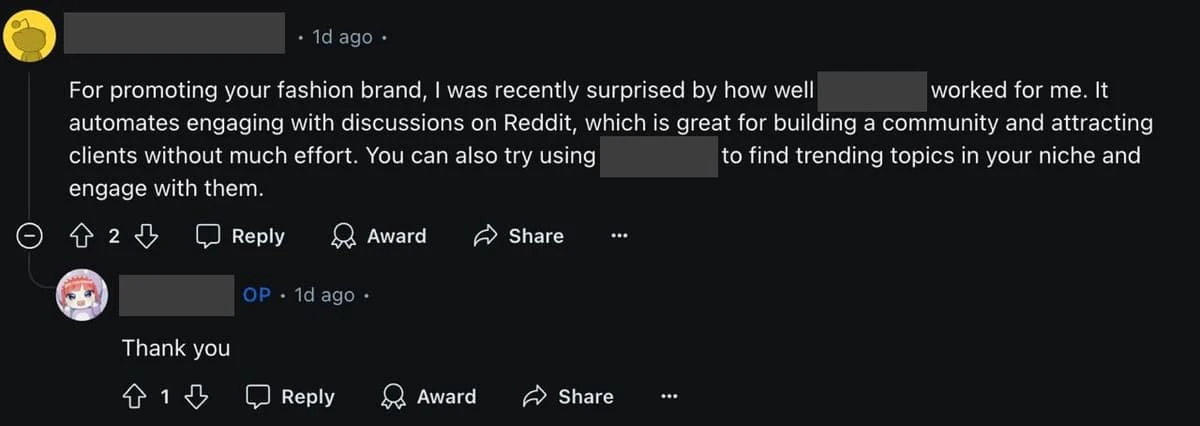The image size is (1200, 426).
Task: Give an Award to the top comment
Action: (x=379, y=236)
